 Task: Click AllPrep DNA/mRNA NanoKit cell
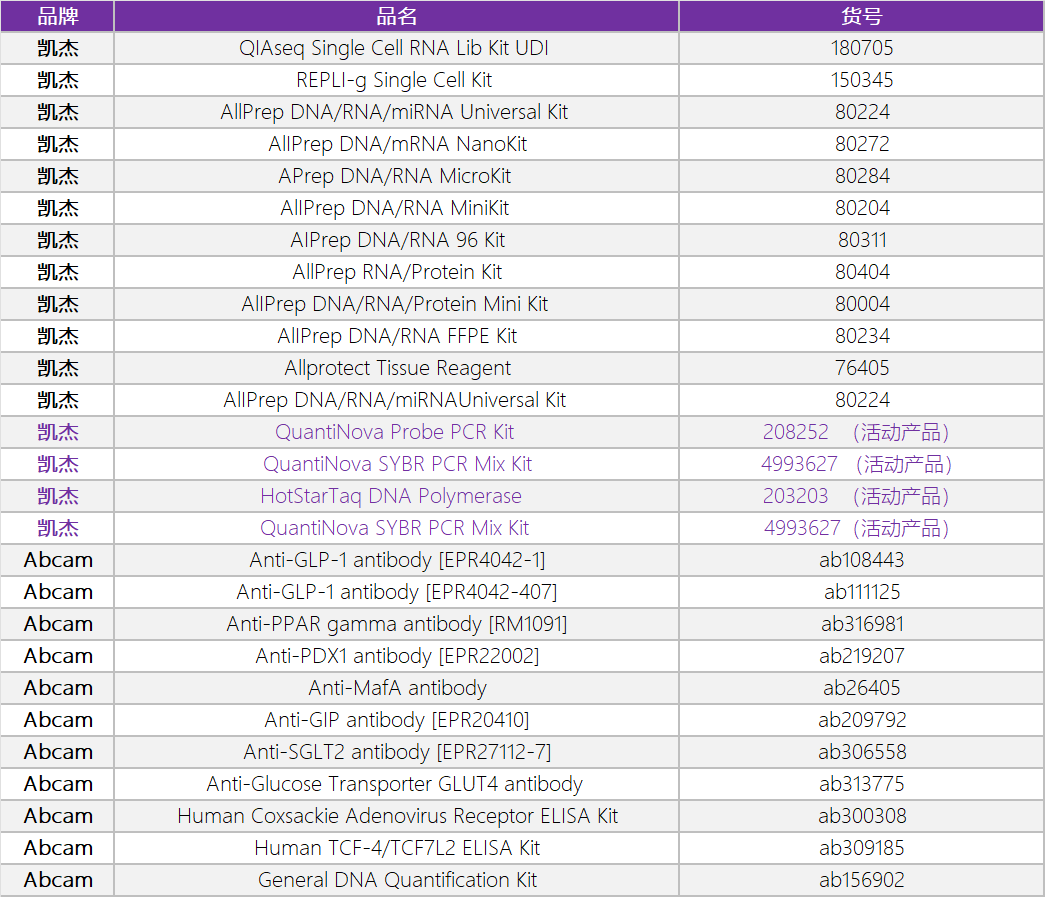pos(397,144)
